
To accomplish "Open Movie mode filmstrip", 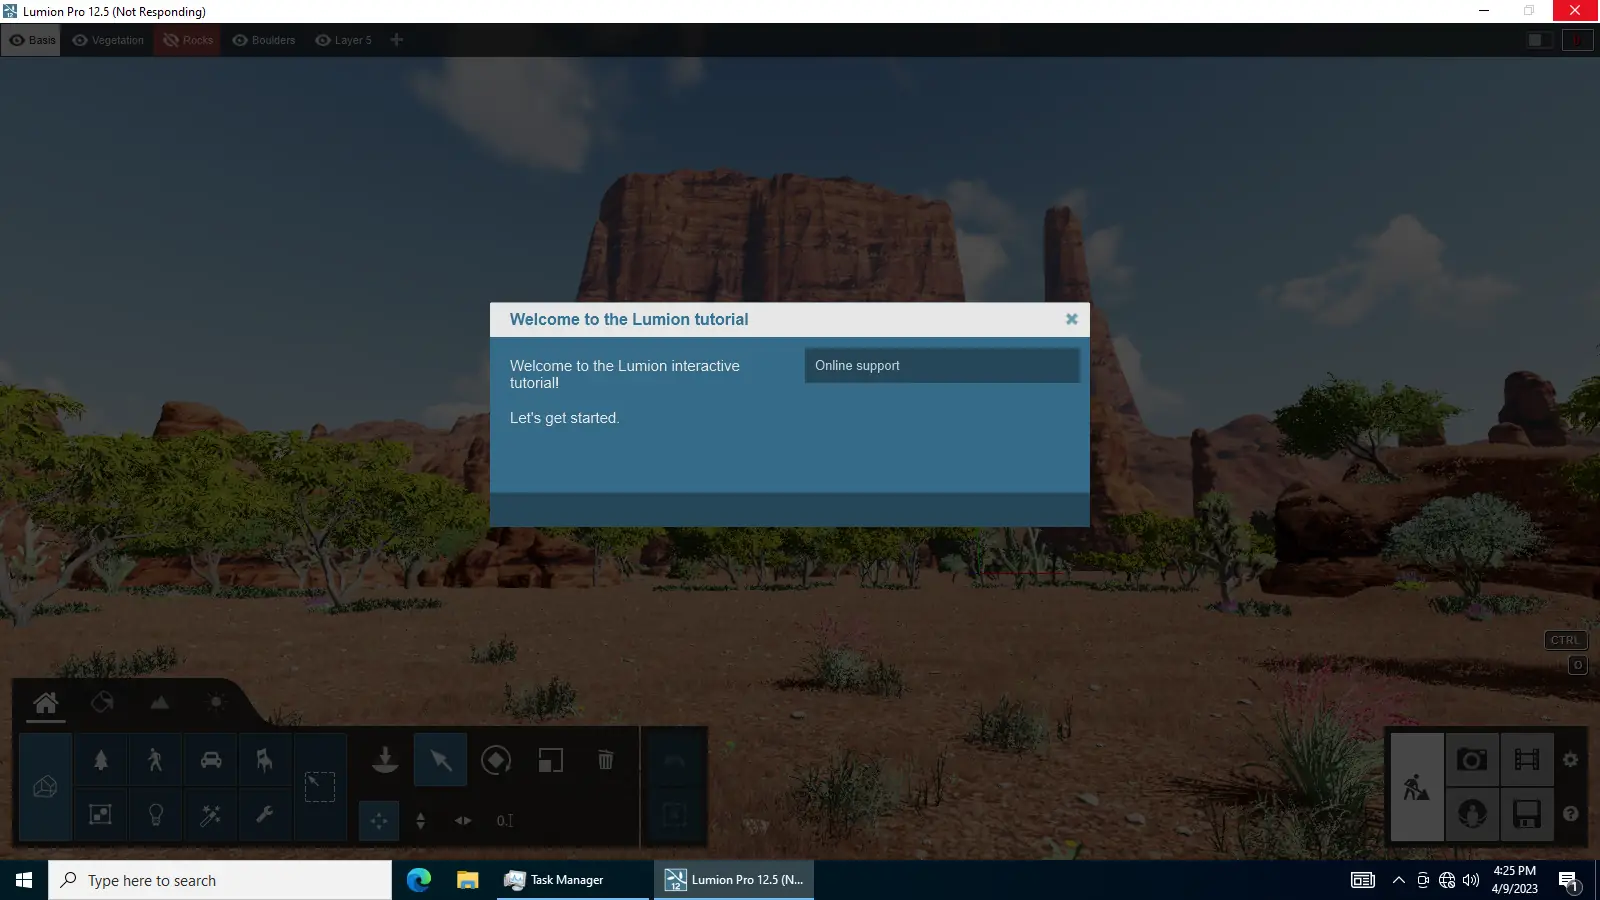I will [x=1527, y=760].
